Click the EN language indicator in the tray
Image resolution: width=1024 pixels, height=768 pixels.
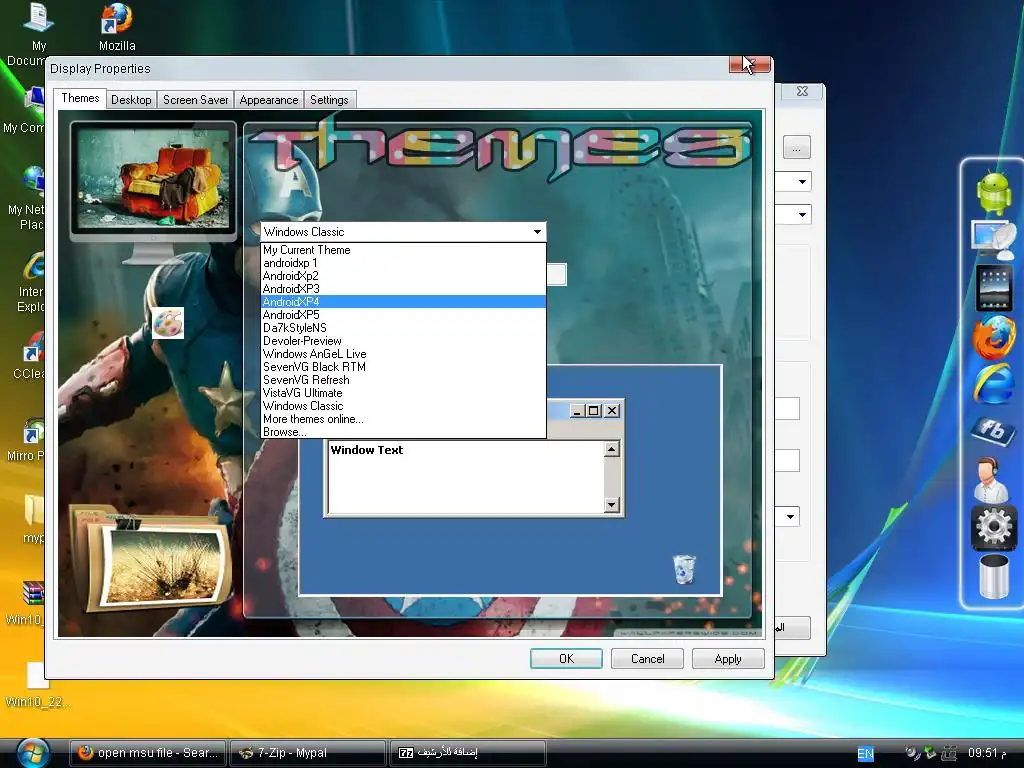(x=865, y=753)
